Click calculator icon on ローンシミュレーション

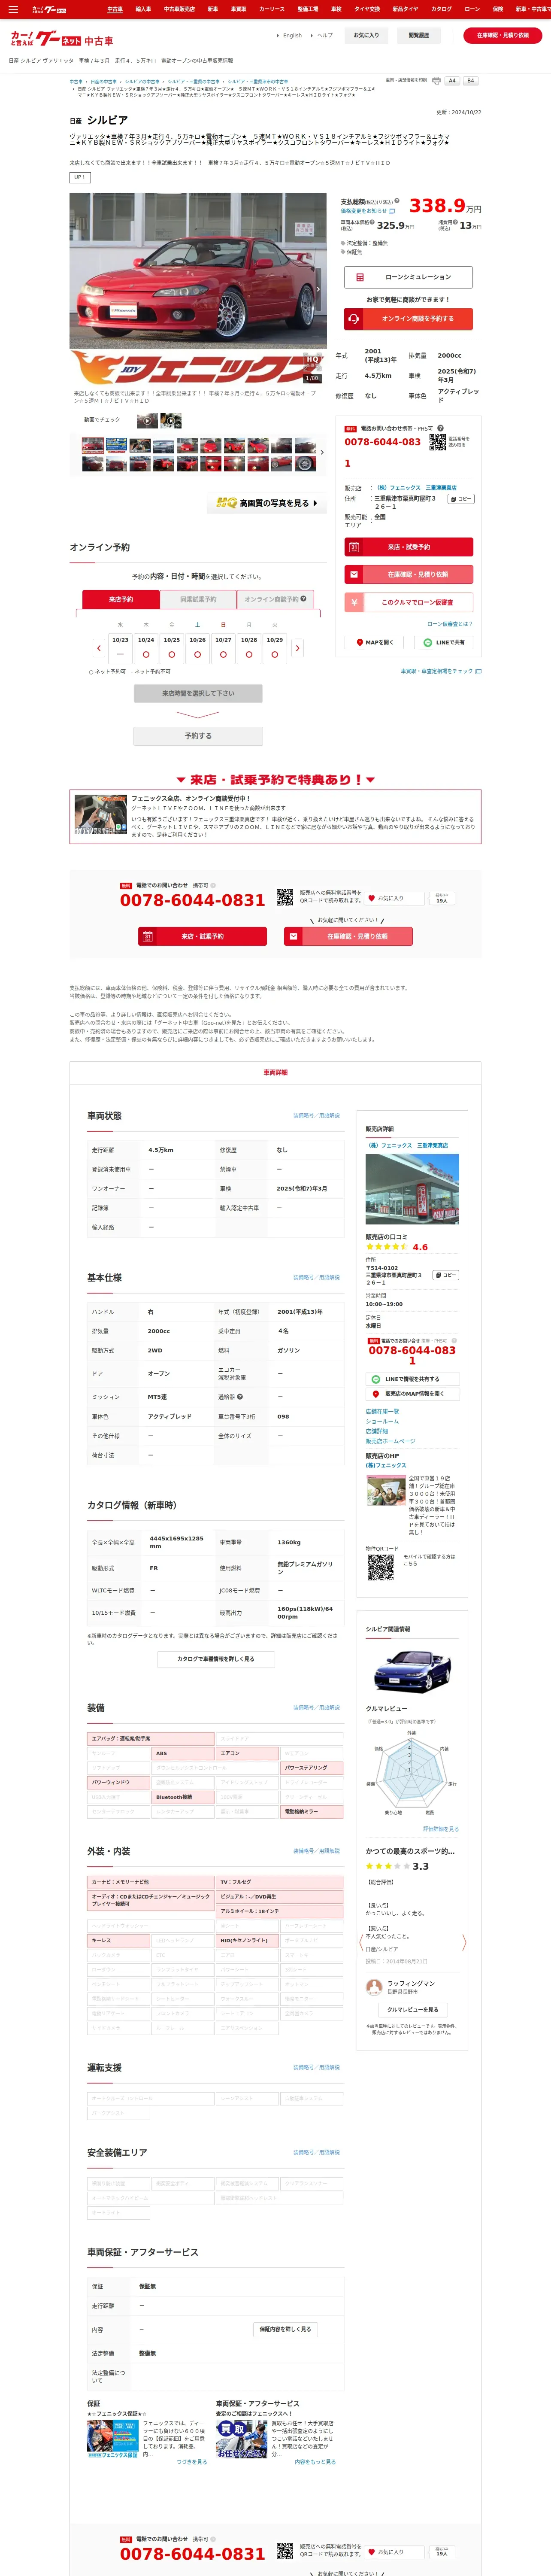(x=360, y=277)
